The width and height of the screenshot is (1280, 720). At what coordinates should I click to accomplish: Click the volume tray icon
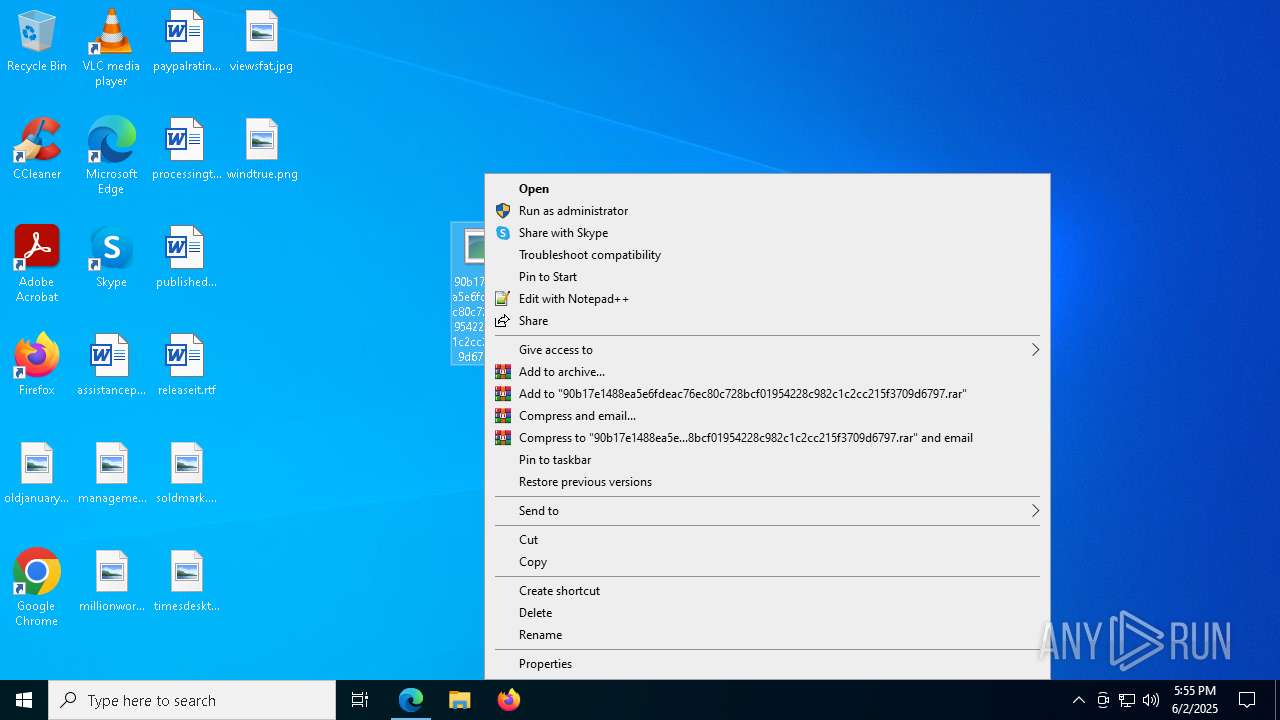point(1151,700)
